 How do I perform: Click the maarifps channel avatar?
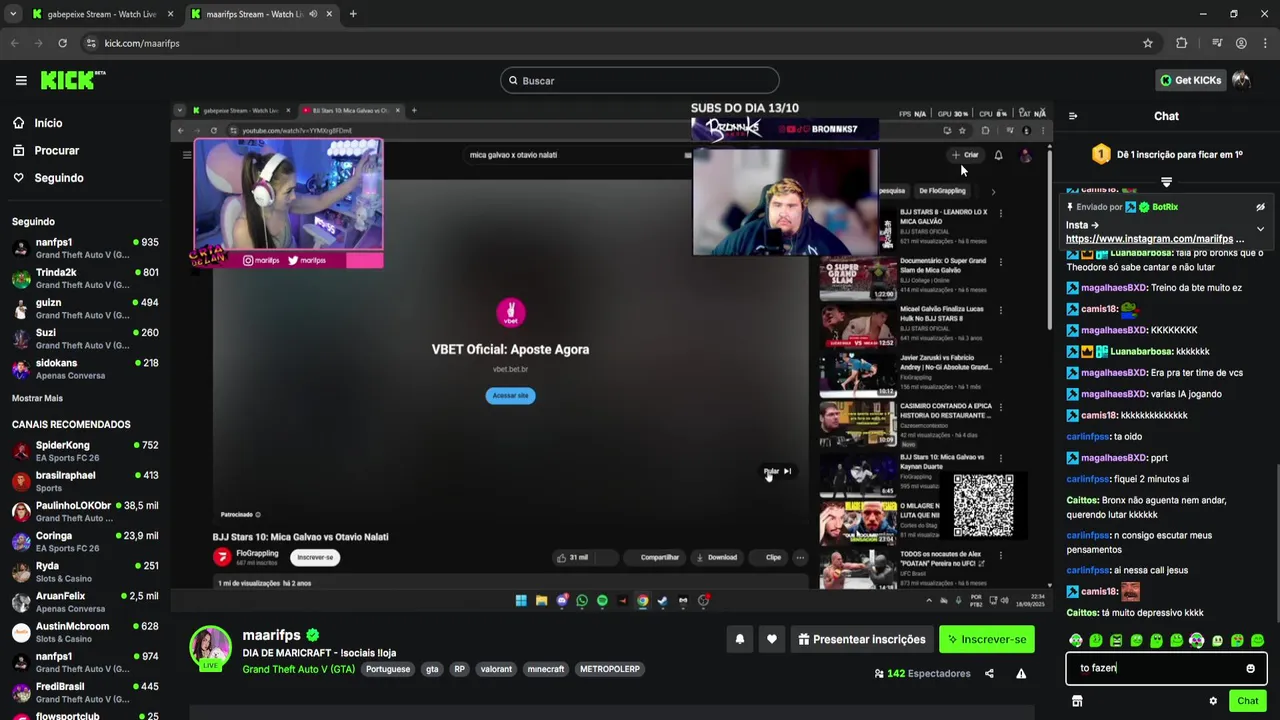210,648
